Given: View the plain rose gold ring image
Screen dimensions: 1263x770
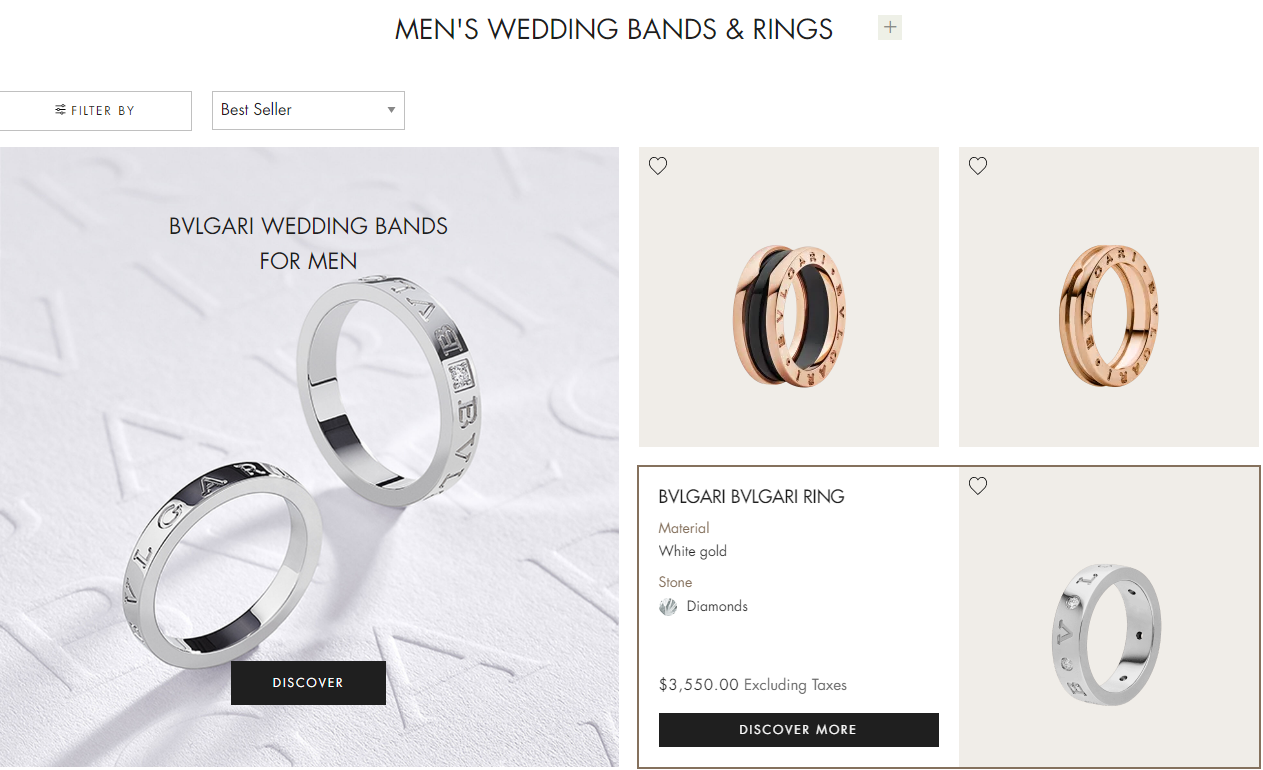Looking at the screenshot, I should pos(1109,297).
